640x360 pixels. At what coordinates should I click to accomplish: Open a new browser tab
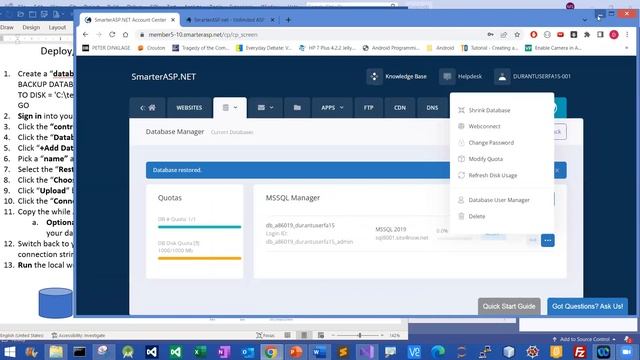pyautogui.click(x=288, y=20)
